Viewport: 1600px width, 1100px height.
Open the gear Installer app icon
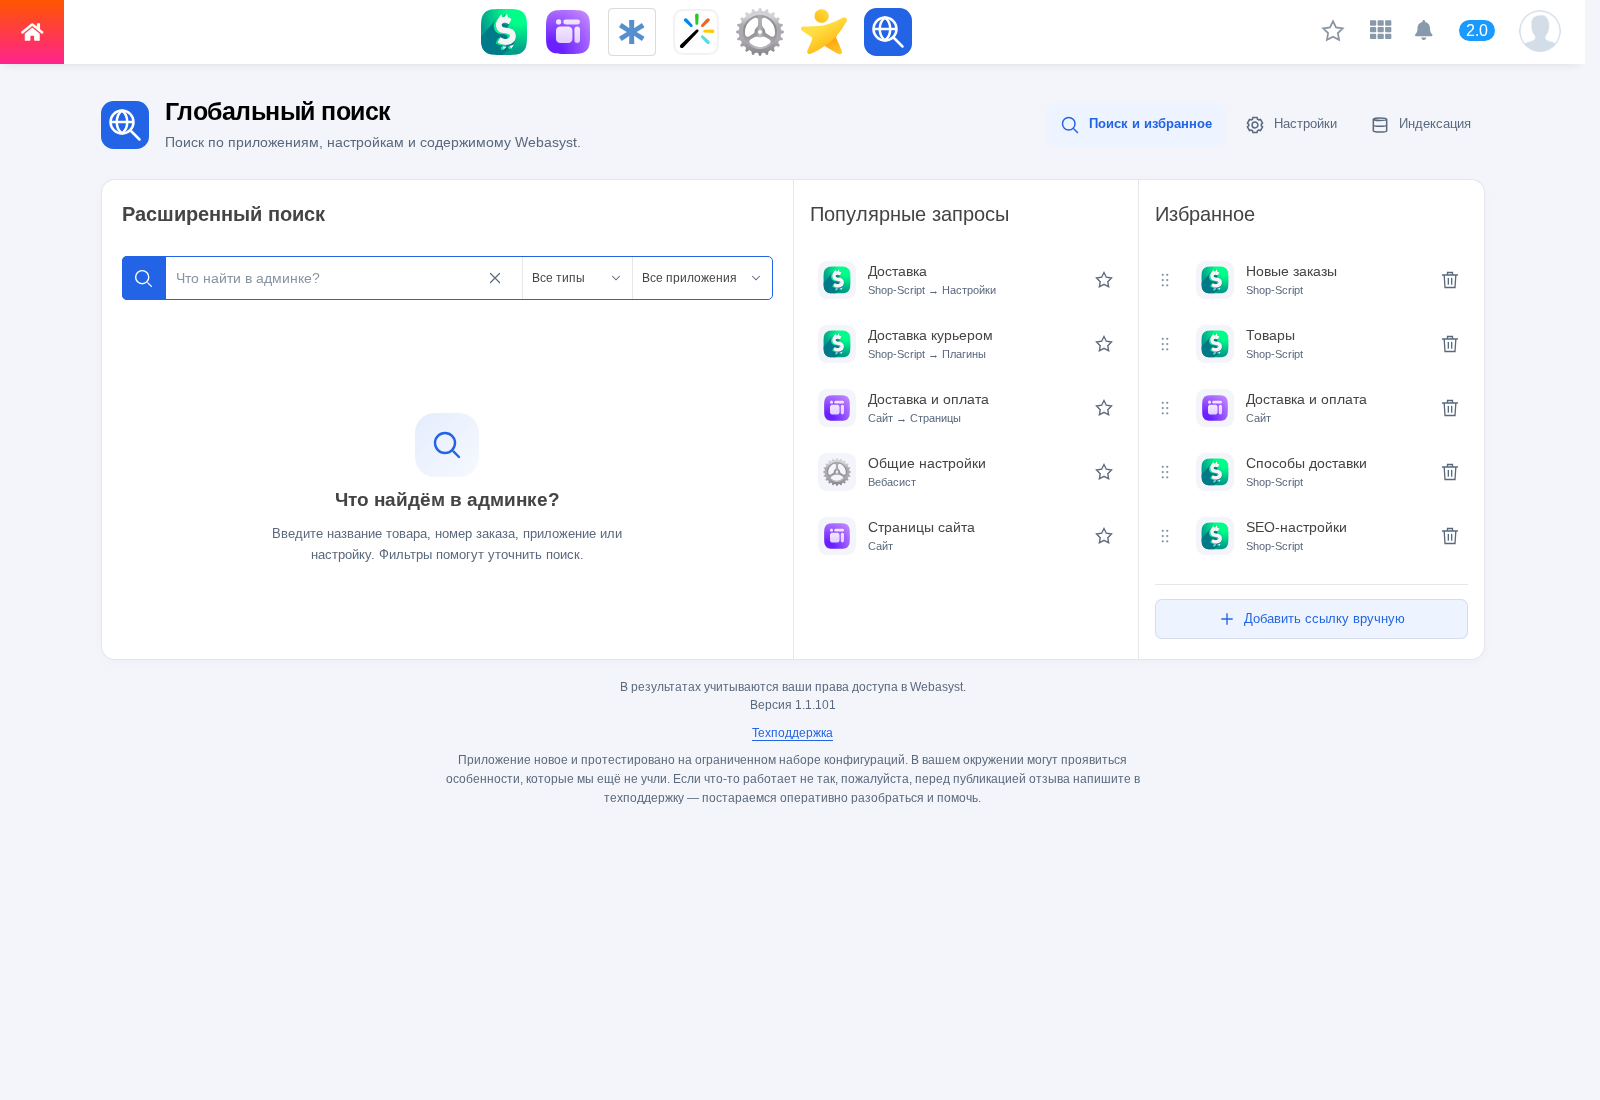coord(760,32)
